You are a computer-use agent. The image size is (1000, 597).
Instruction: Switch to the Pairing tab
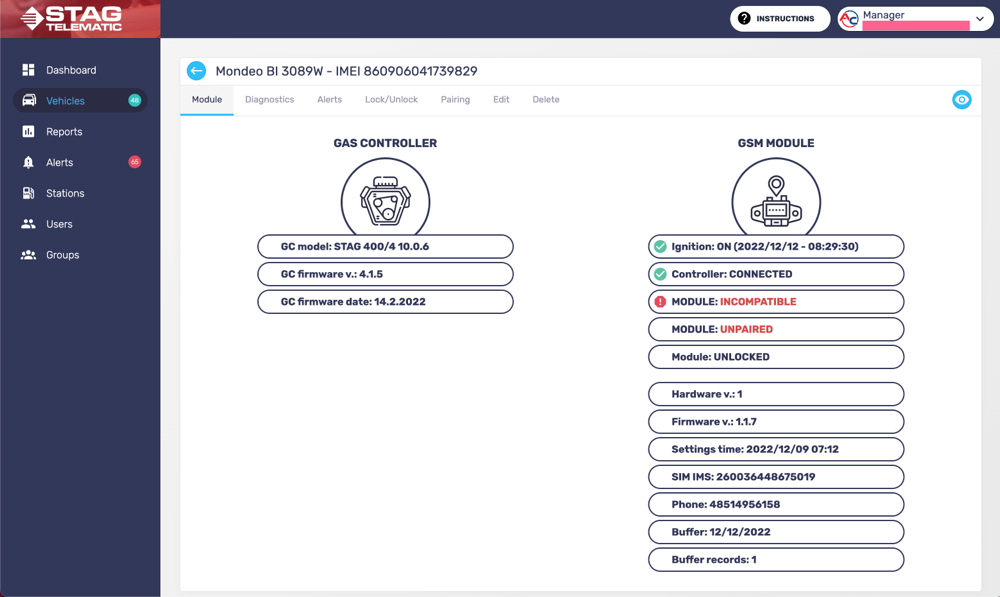(455, 100)
